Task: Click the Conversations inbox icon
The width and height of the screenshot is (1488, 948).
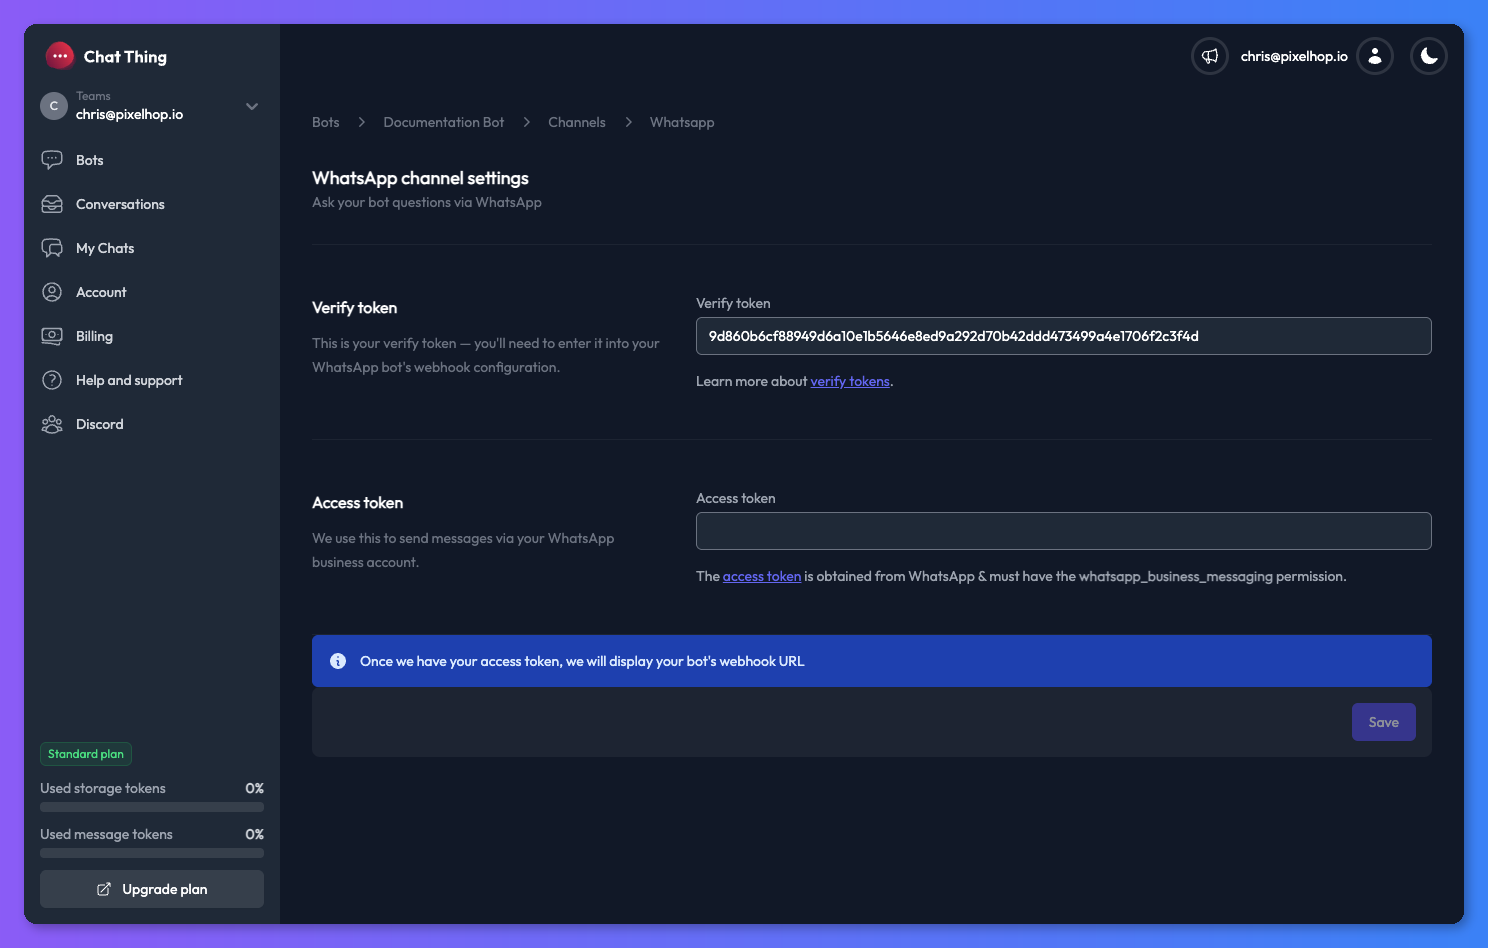Action: (x=52, y=204)
